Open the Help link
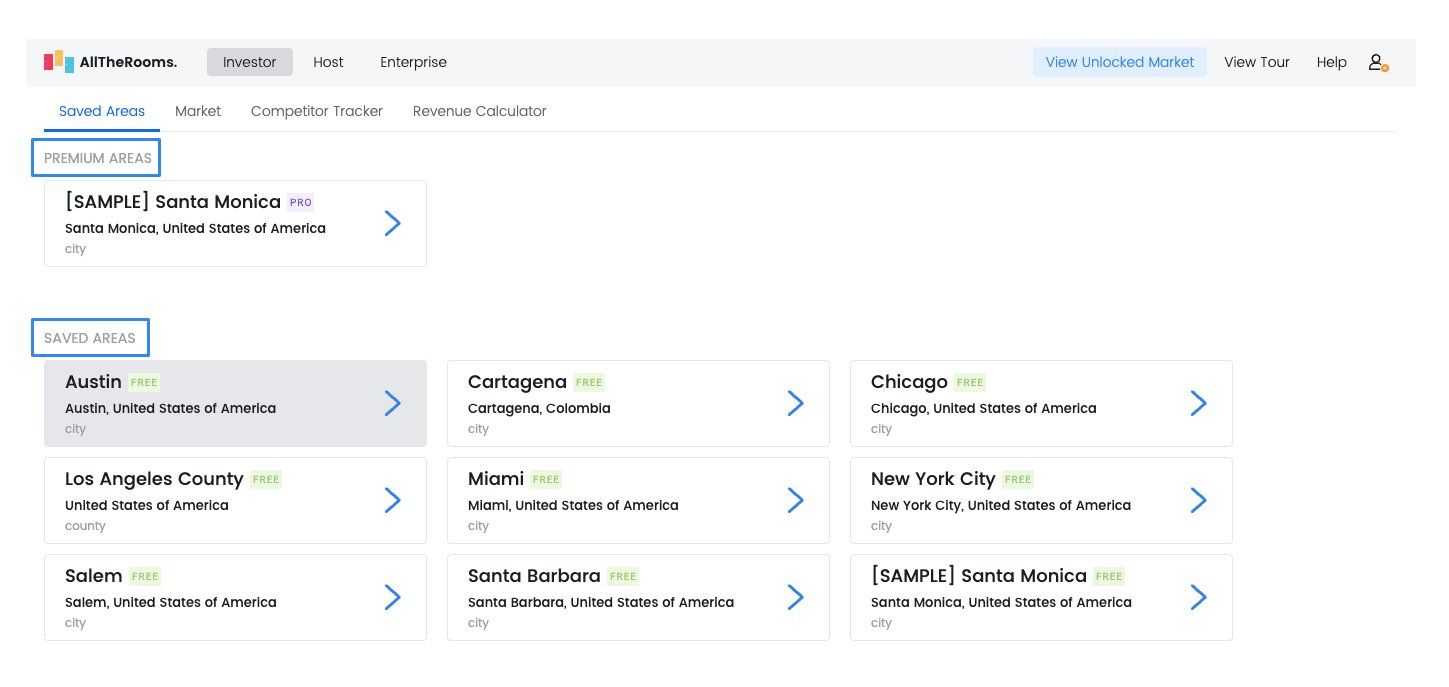1449x687 pixels. [x=1331, y=62]
